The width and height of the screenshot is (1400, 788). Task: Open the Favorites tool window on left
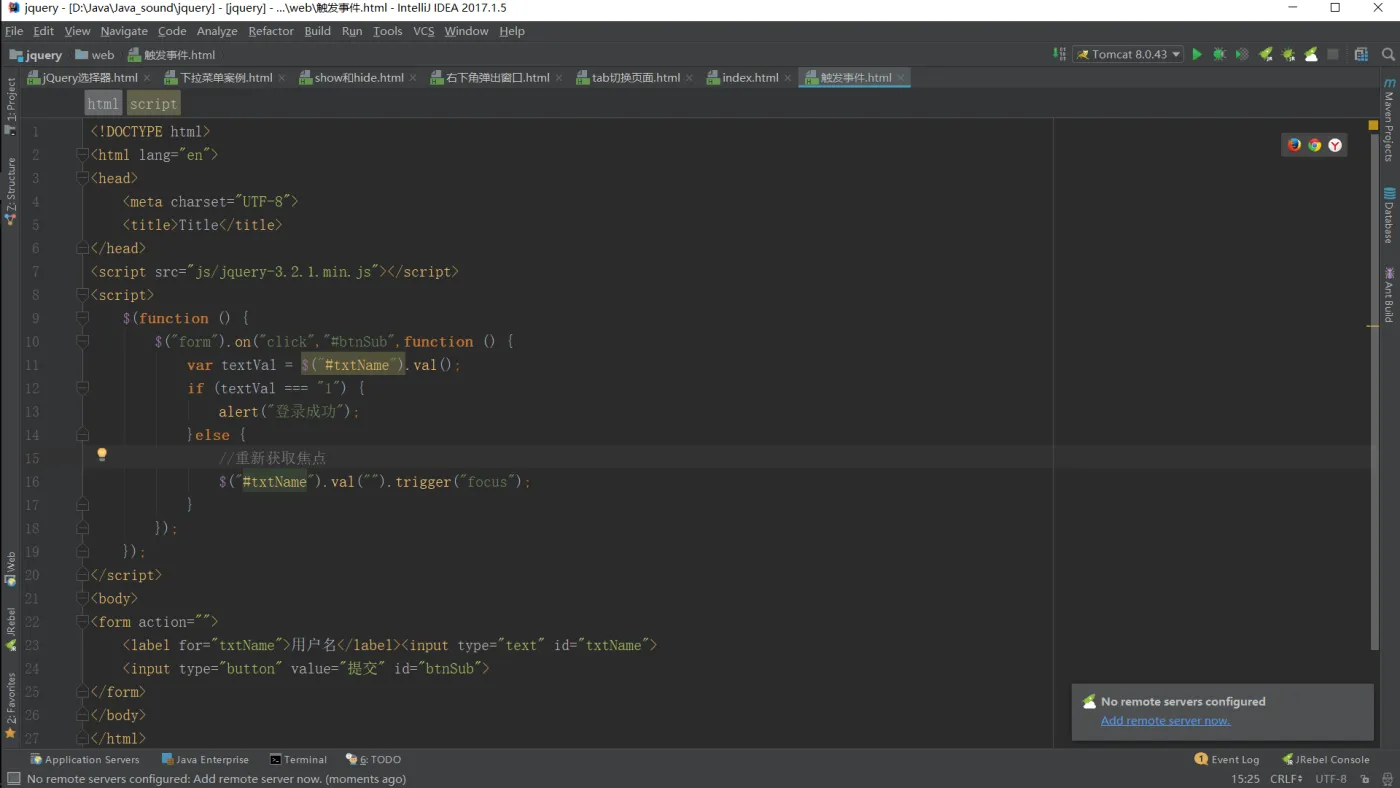pos(11,705)
